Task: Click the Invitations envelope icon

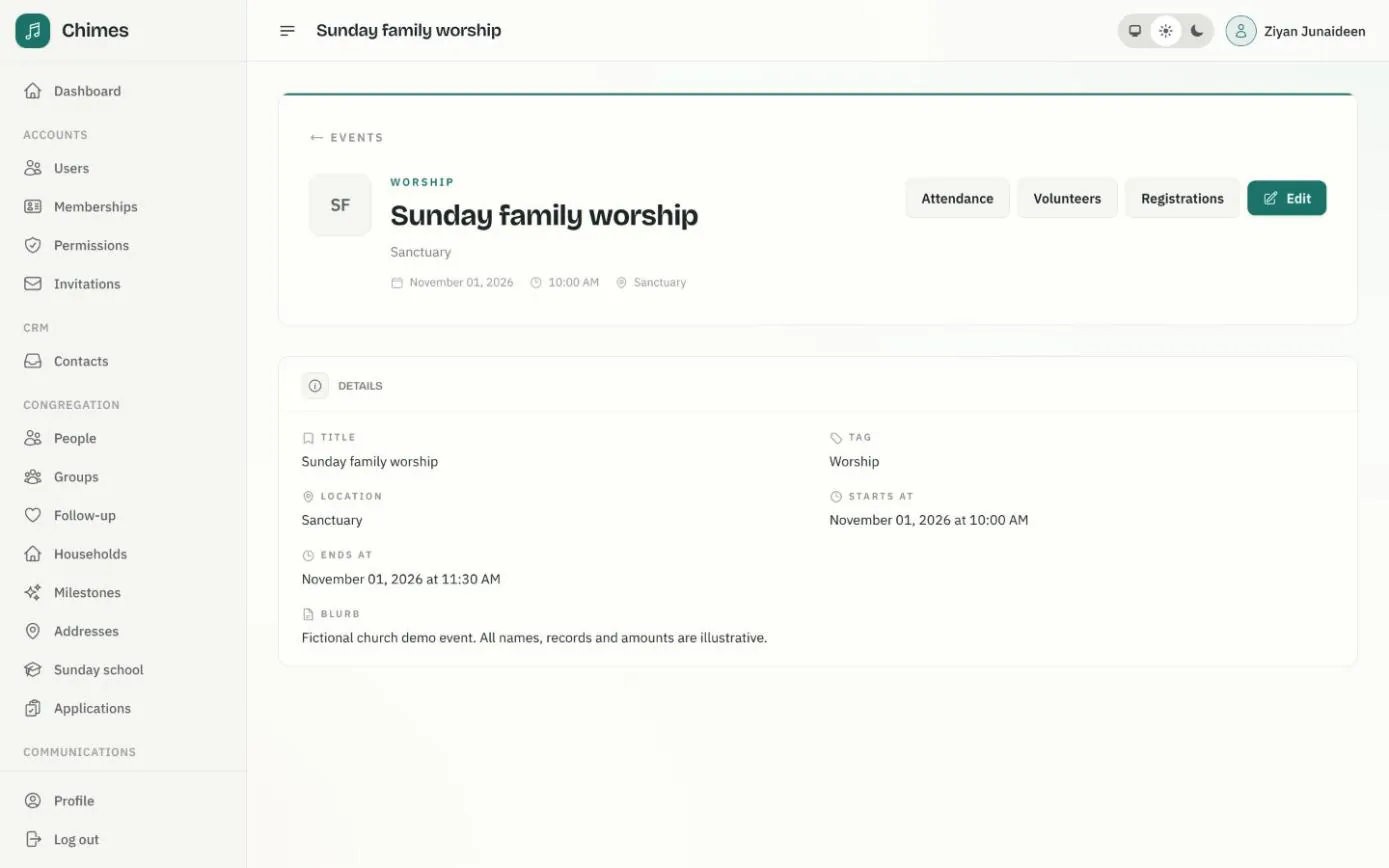Action: tap(33, 284)
